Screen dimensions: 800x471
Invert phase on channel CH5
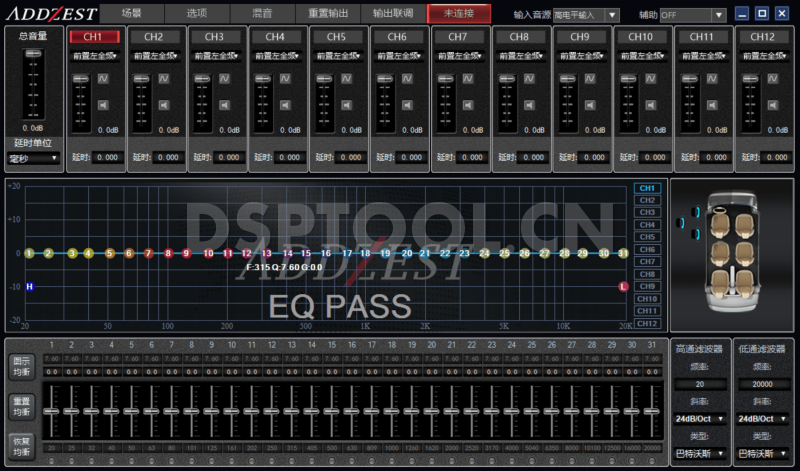coord(346,79)
